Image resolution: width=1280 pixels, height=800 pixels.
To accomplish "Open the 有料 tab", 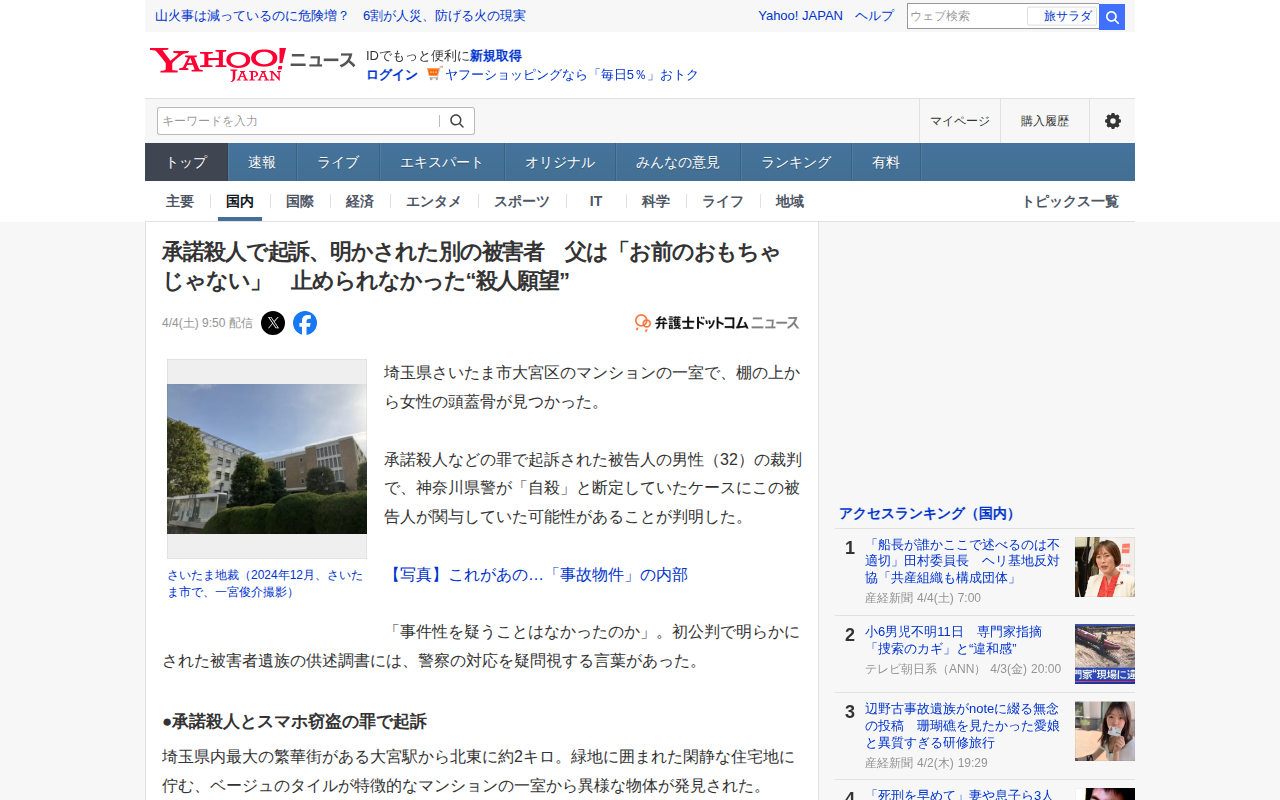I will coord(886,162).
